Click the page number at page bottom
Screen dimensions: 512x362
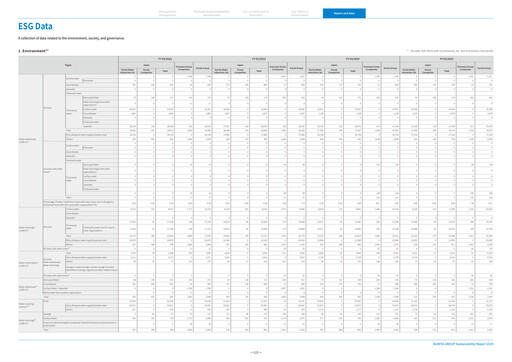[x=256, y=352]
